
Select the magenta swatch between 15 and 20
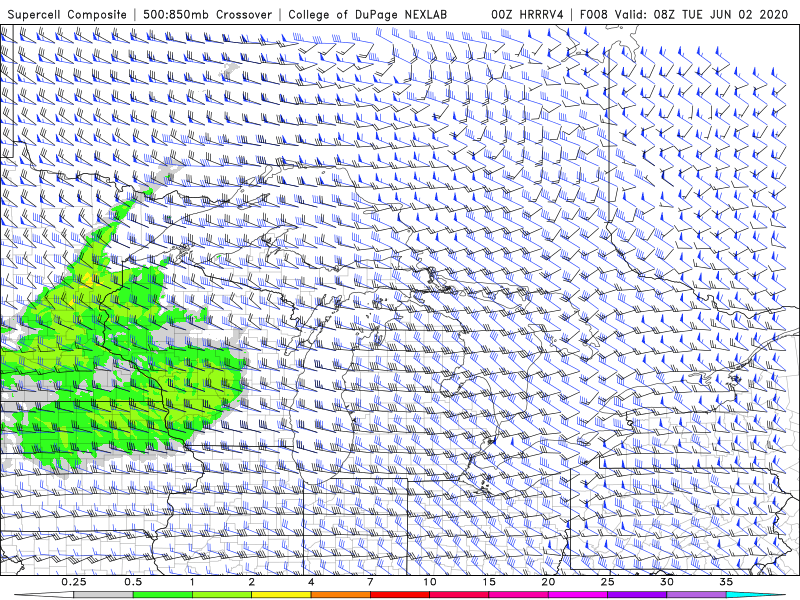(x=518, y=595)
